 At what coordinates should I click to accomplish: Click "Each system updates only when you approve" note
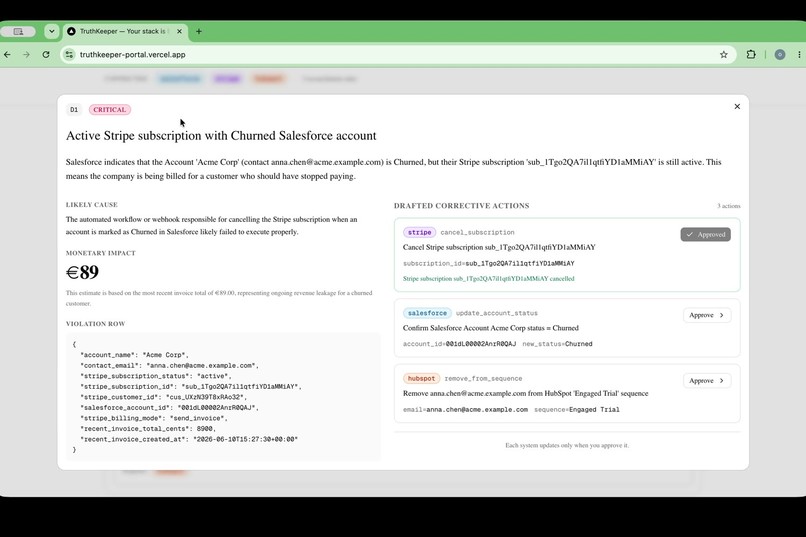(567, 446)
